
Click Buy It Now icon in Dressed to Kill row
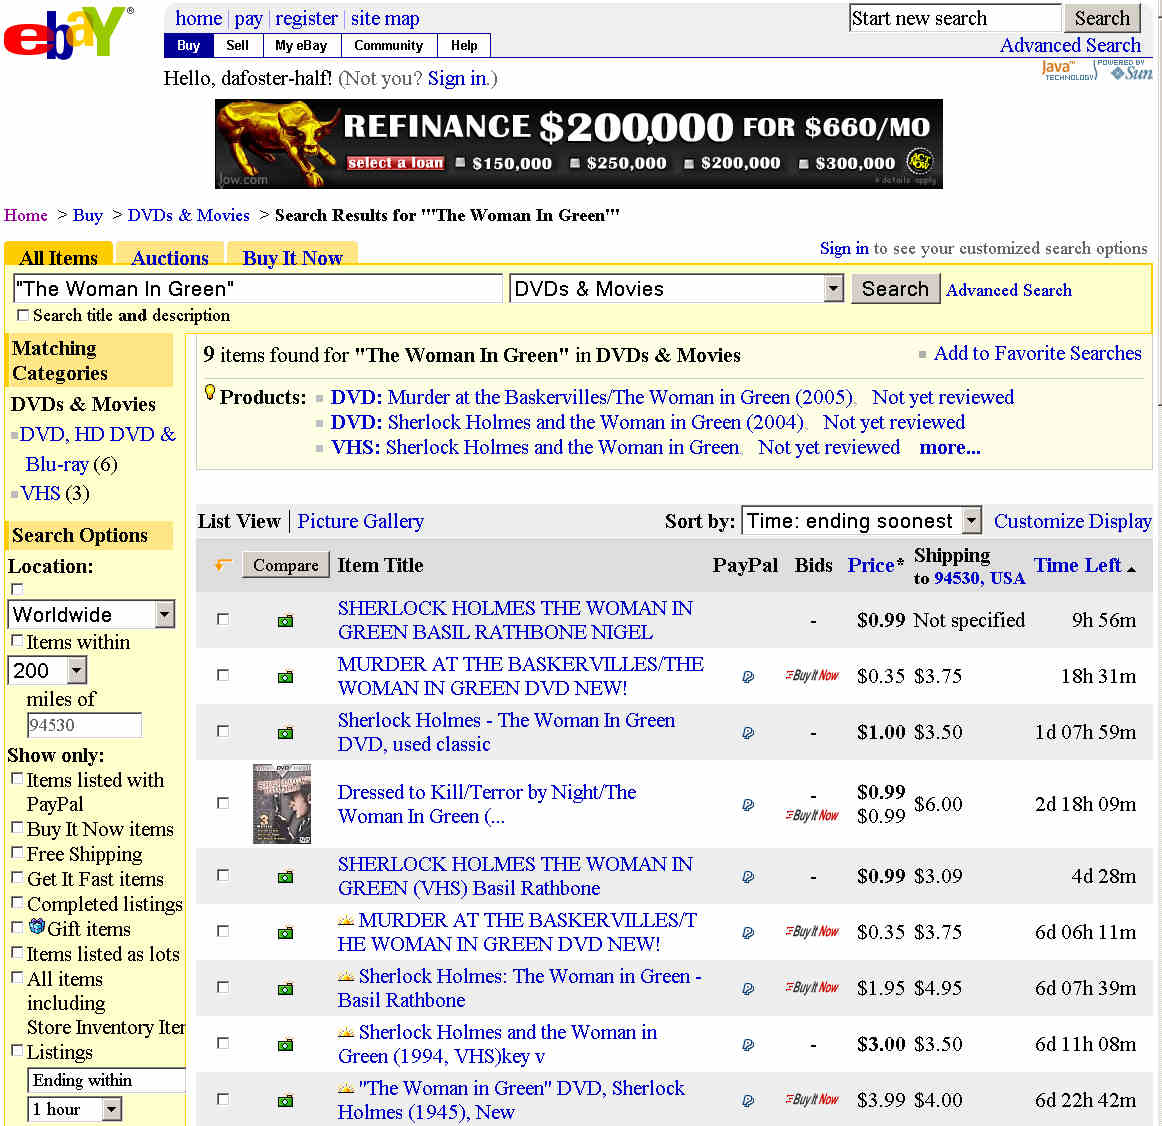coord(812,815)
